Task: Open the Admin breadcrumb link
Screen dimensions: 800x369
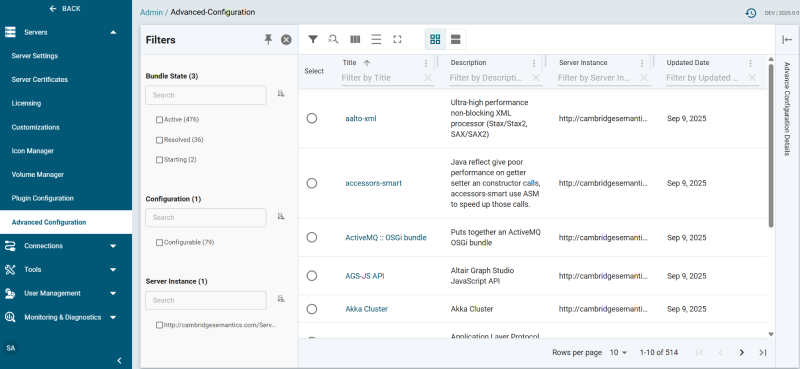Action: pos(151,12)
